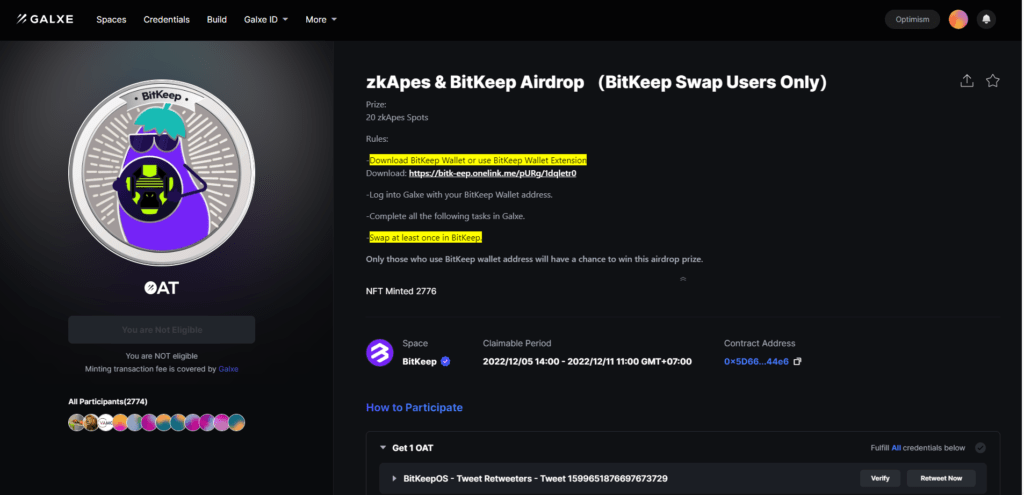Click the credentials completion check circle

[980, 448]
